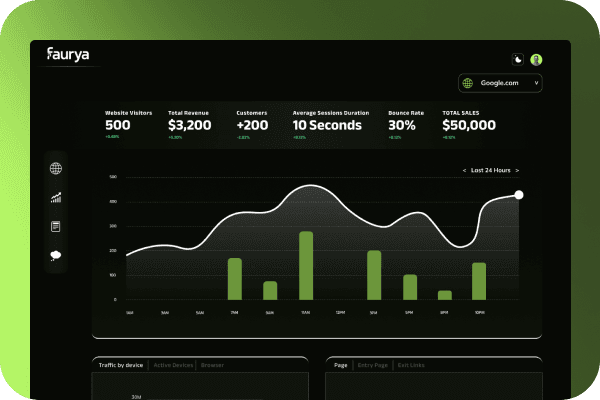The height and width of the screenshot is (400, 600).
Task: Select the TOTAL SALES $50,000 stat
Action: [469, 124]
